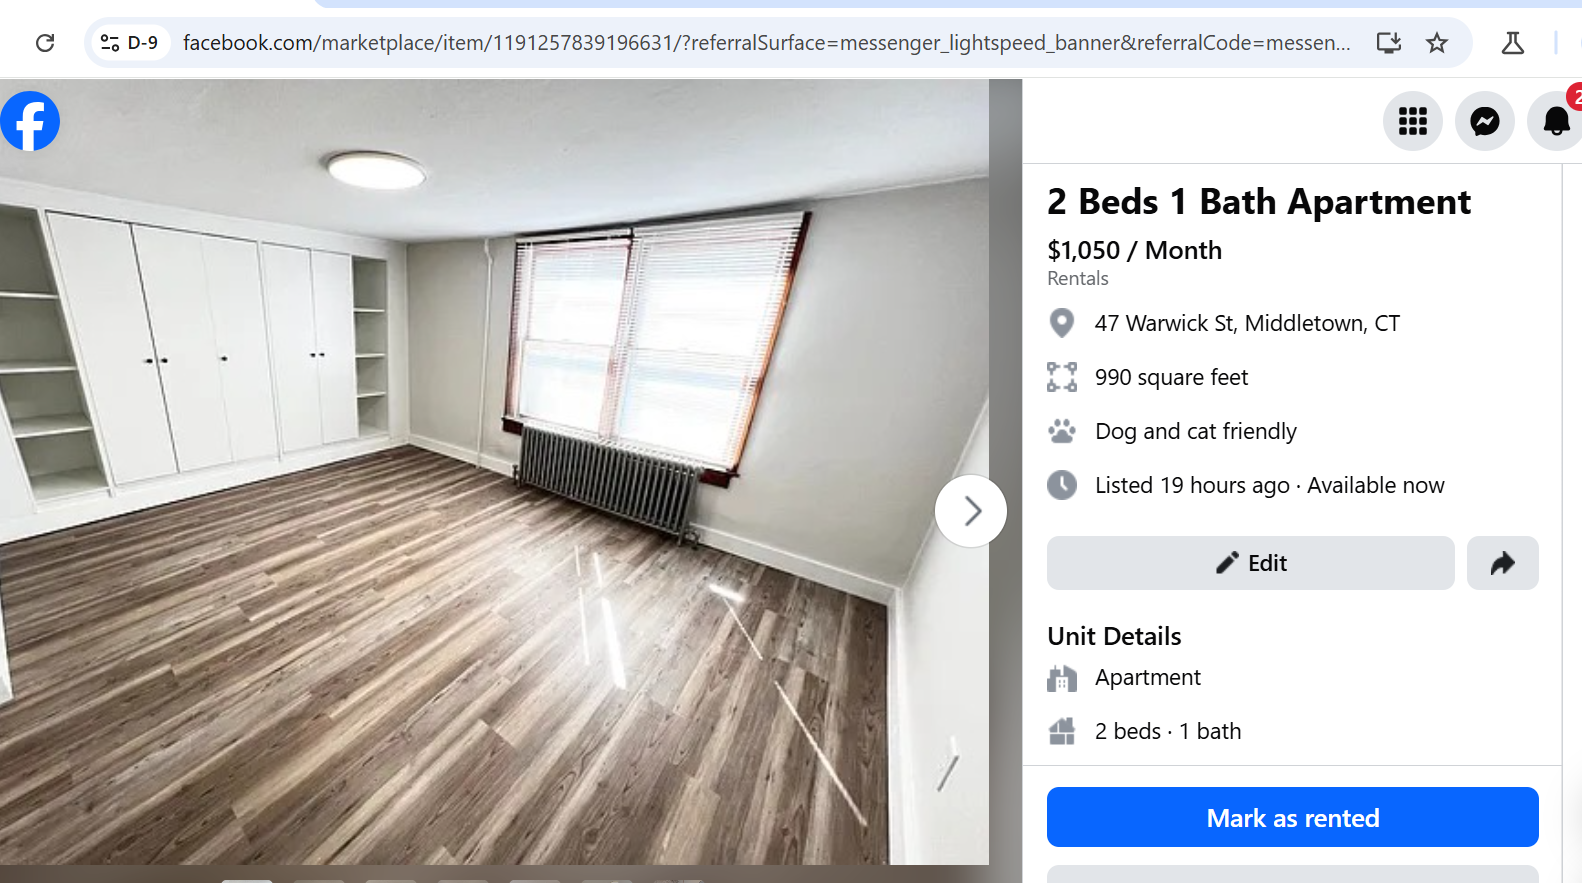Click the browser address bar URL
1582x883 pixels.
tap(766, 43)
